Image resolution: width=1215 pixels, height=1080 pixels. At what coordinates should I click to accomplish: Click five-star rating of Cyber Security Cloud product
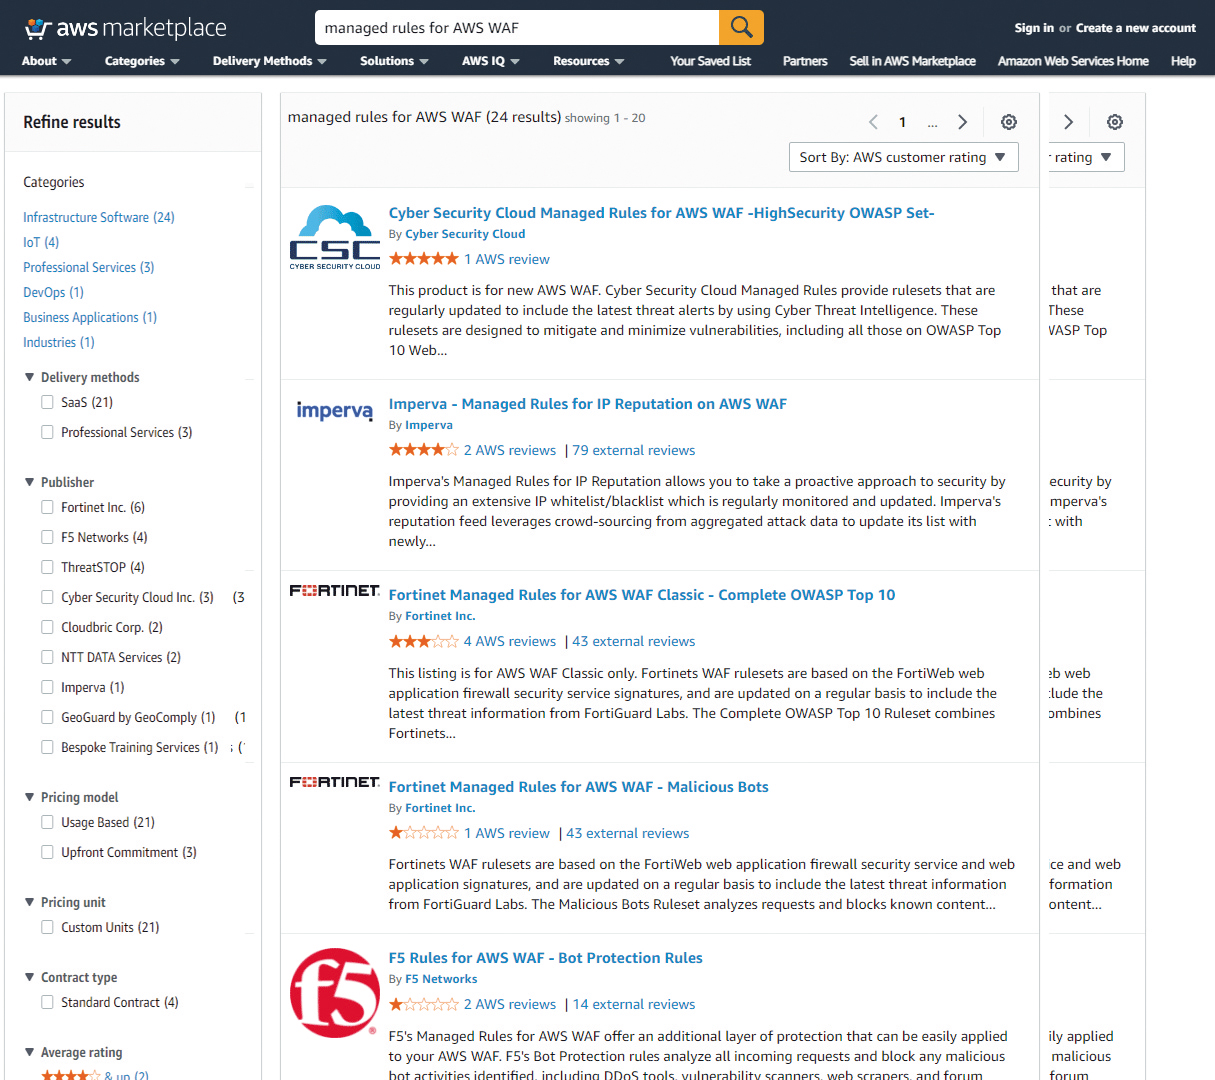(424, 259)
